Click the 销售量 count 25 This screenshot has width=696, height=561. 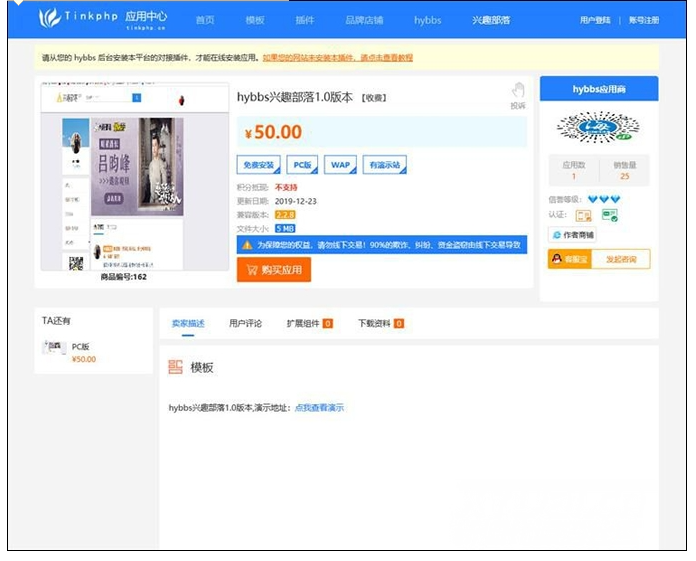click(625, 176)
